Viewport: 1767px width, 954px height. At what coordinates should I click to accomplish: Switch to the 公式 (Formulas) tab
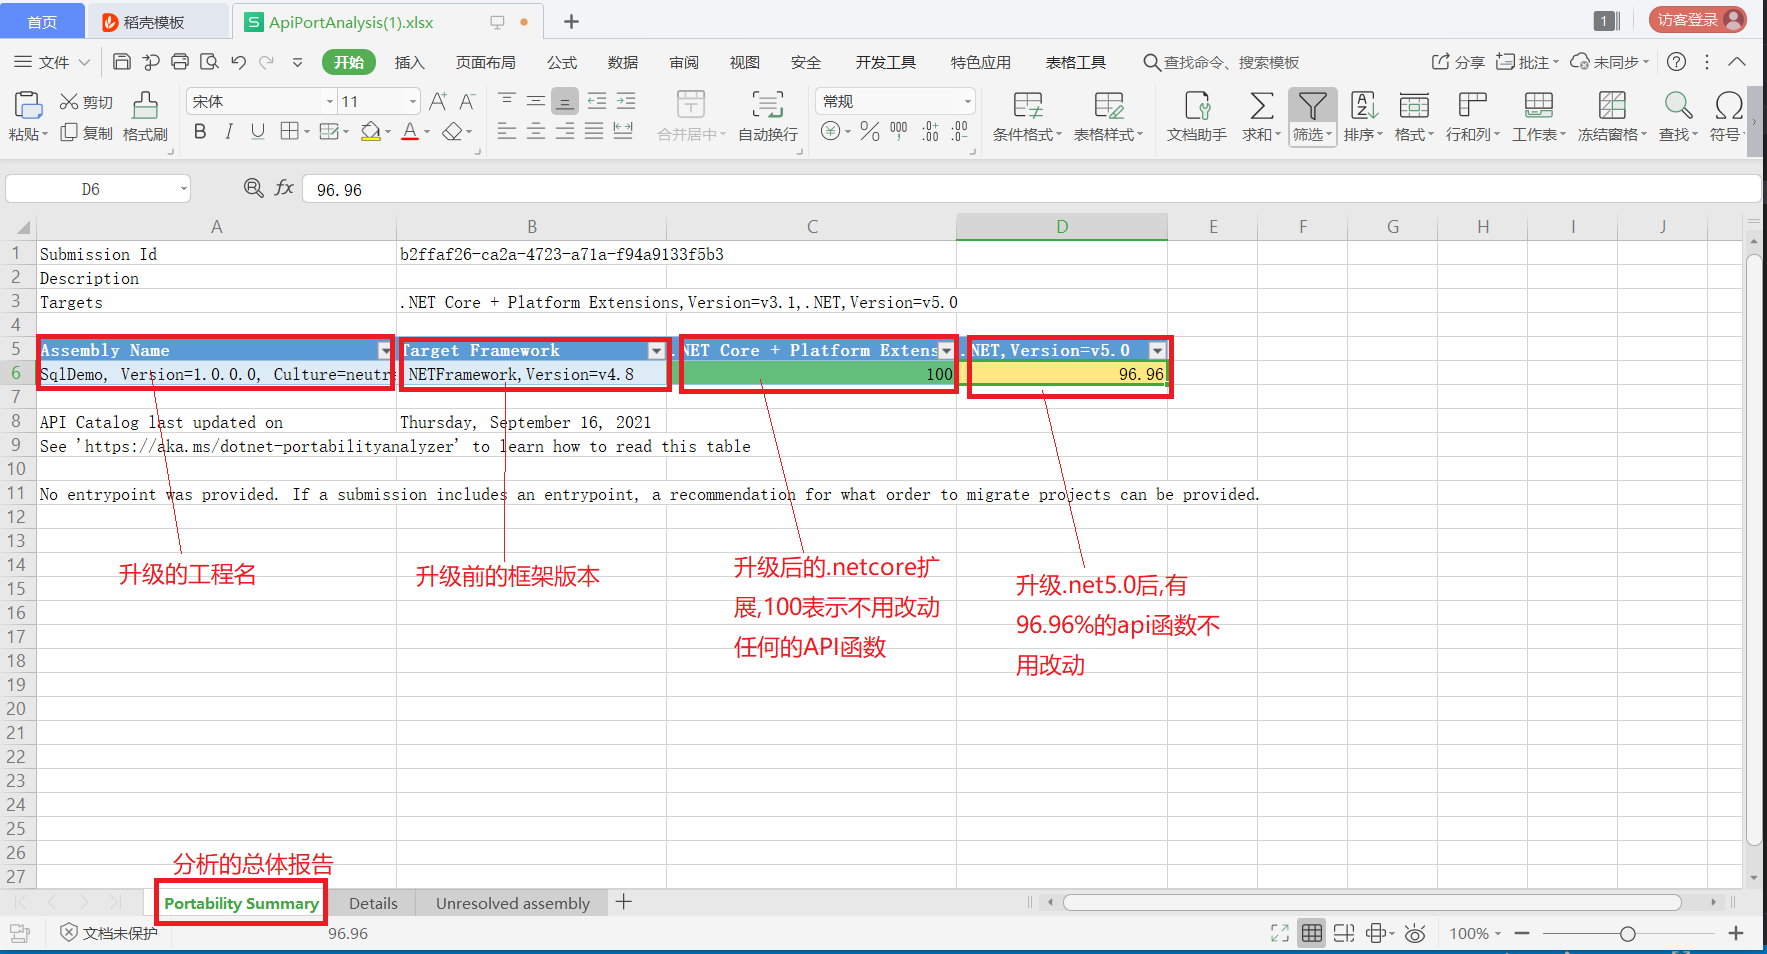tap(562, 62)
